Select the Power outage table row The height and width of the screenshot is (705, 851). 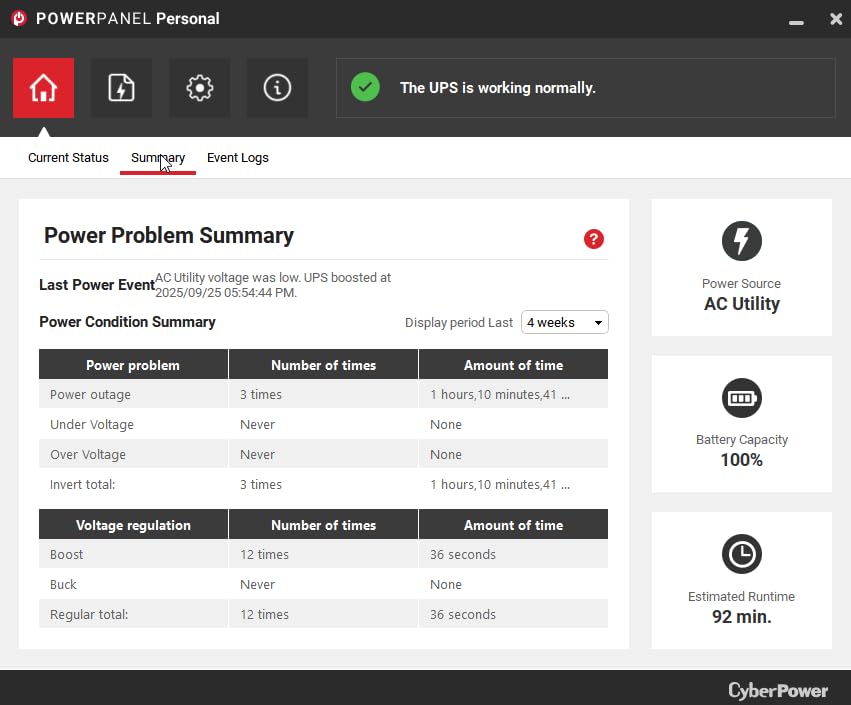pos(323,395)
